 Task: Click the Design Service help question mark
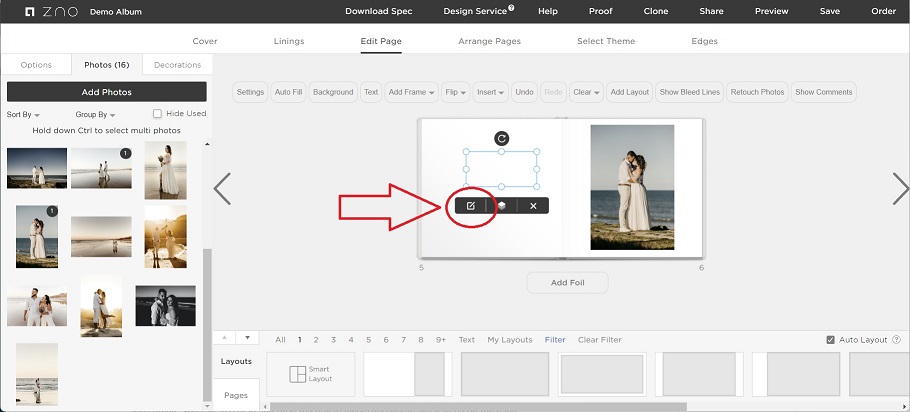click(511, 8)
